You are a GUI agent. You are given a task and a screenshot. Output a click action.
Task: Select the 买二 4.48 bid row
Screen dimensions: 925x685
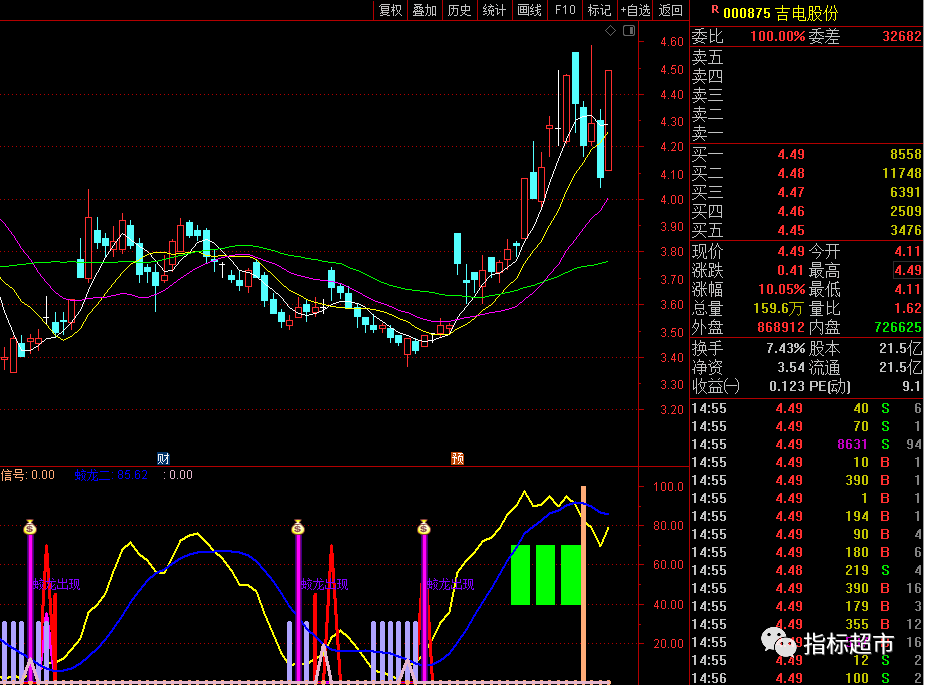click(x=806, y=173)
